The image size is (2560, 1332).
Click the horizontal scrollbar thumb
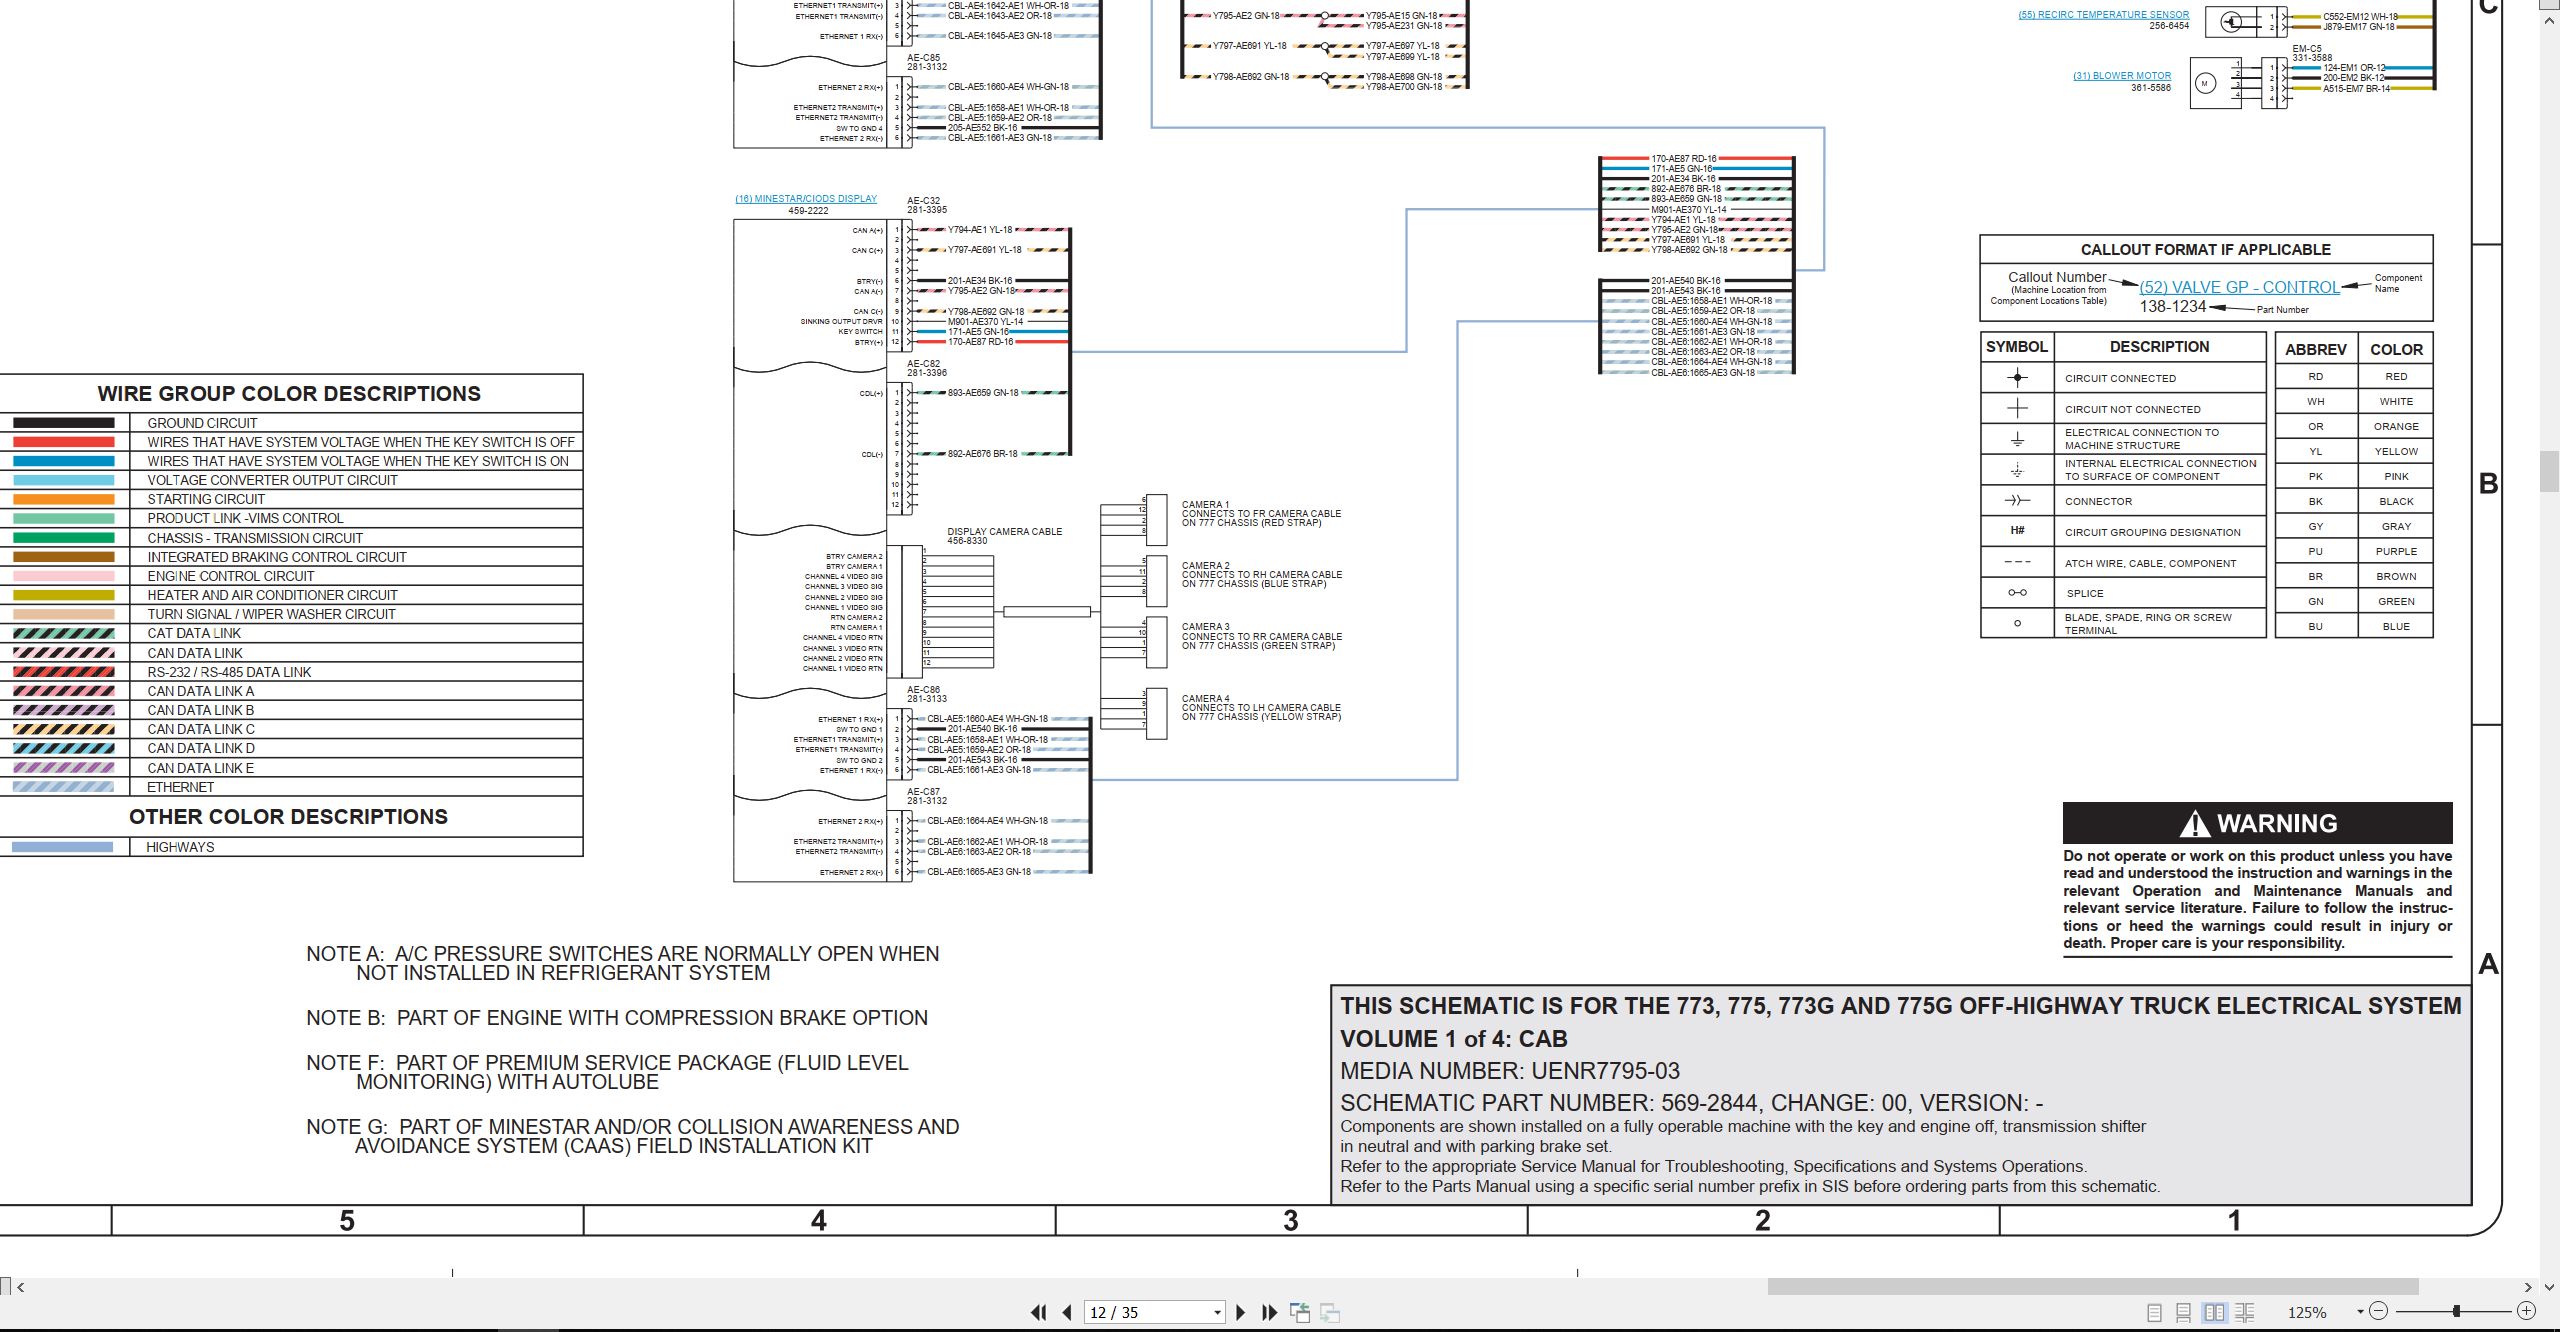click(2093, 1287)
